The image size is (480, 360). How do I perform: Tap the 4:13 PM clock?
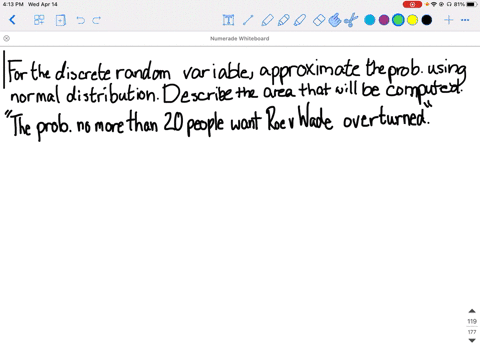tap(13, 4)
